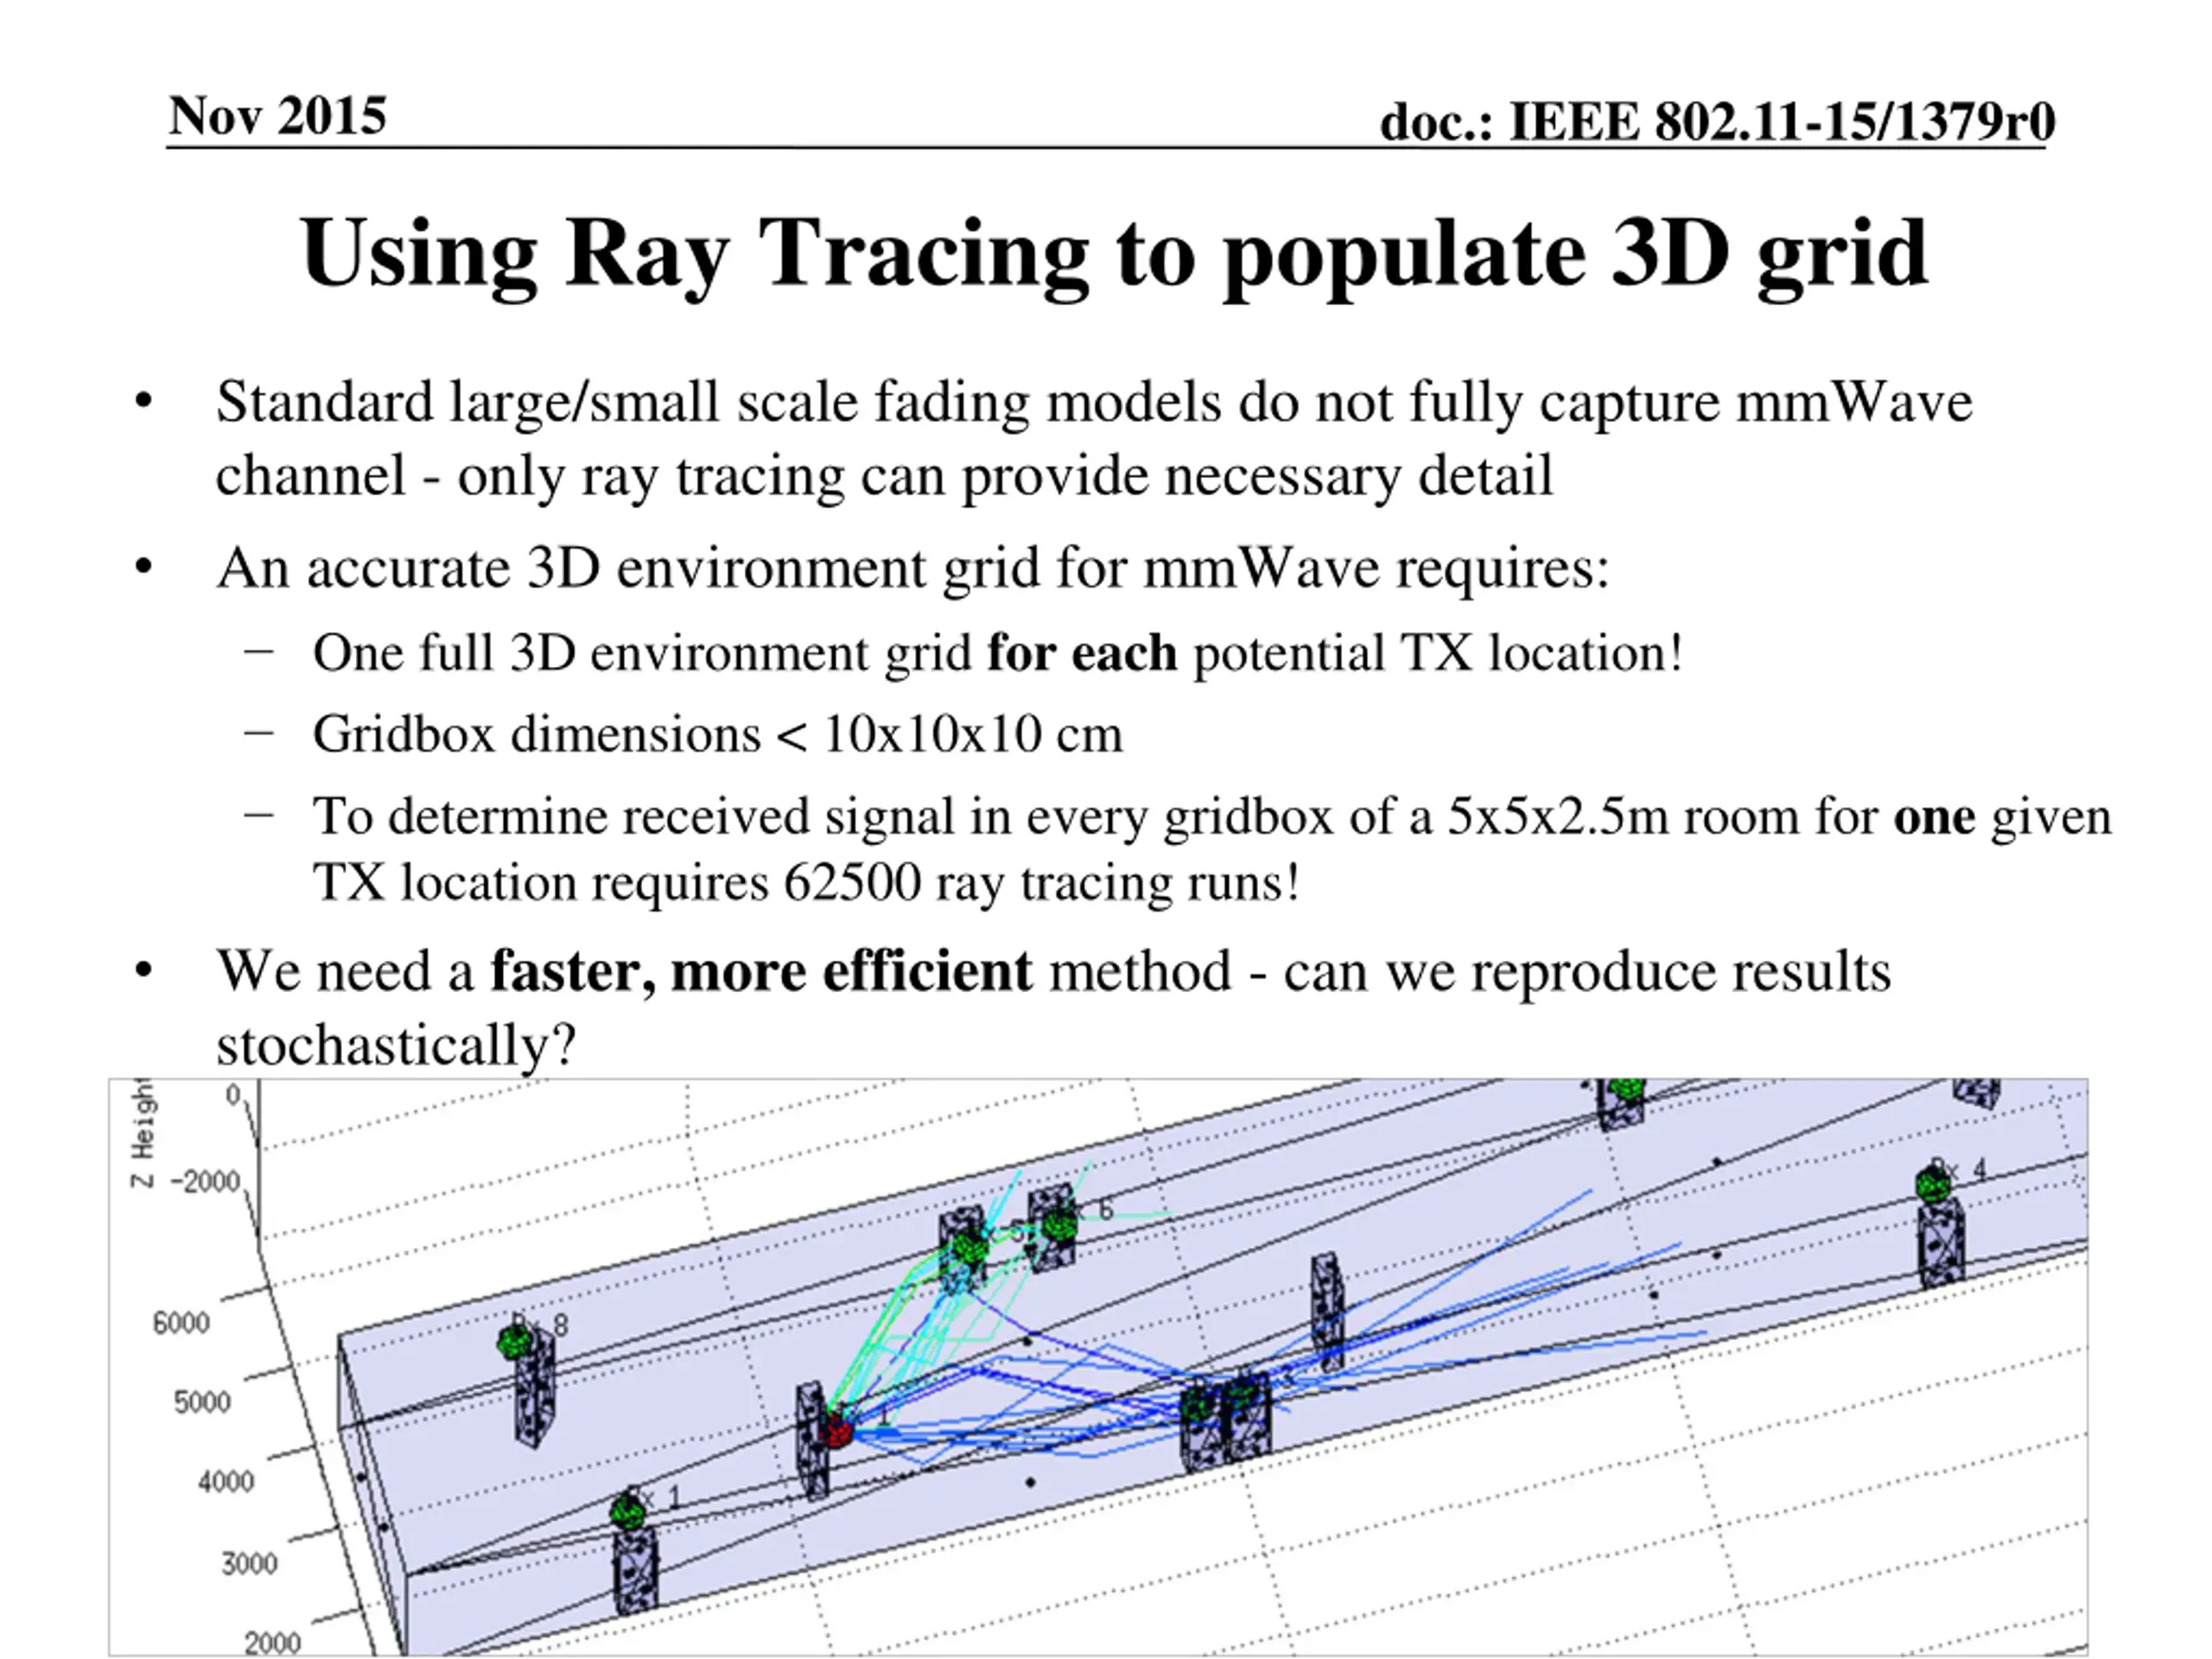Click the red transmitter node in the plot
Viewport: 2212px width, 1659px height.
click(x=835, y=1430)
